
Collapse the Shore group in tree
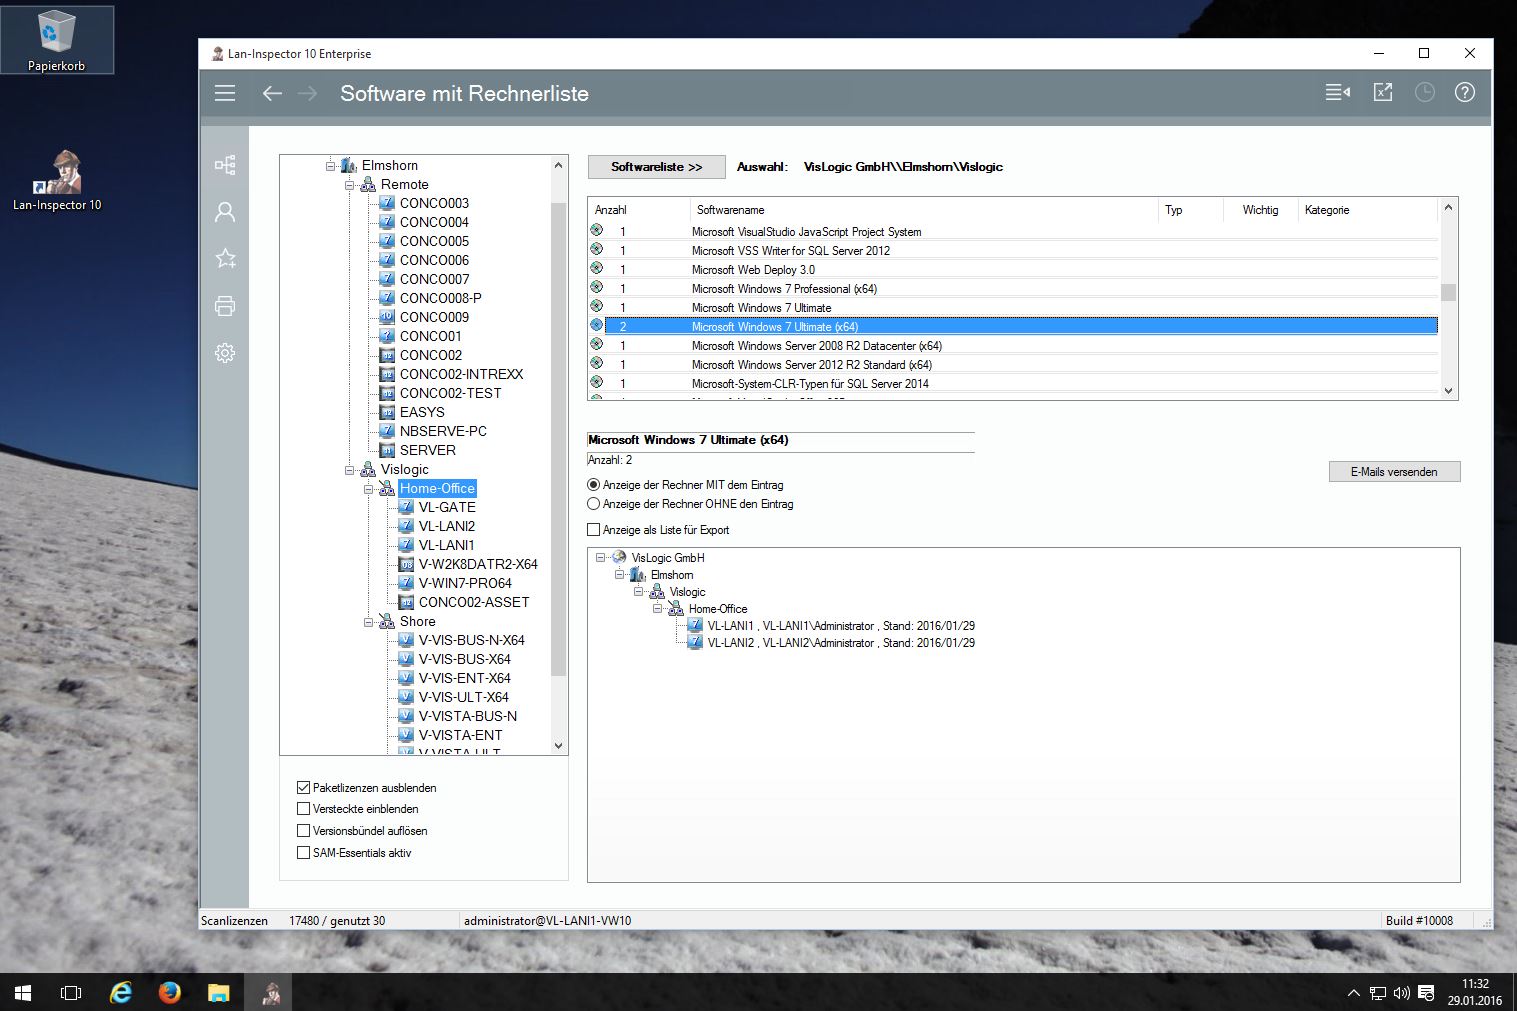(x=369, y=622)
